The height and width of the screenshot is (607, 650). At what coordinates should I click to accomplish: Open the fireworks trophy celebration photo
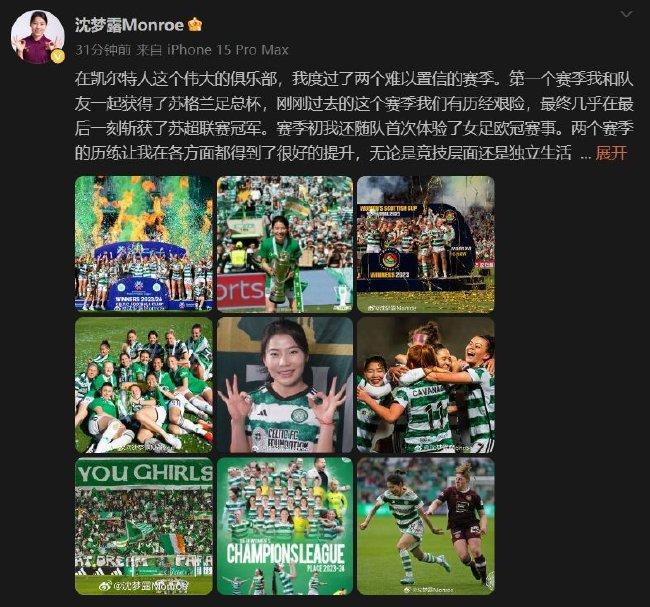point(144,244)
